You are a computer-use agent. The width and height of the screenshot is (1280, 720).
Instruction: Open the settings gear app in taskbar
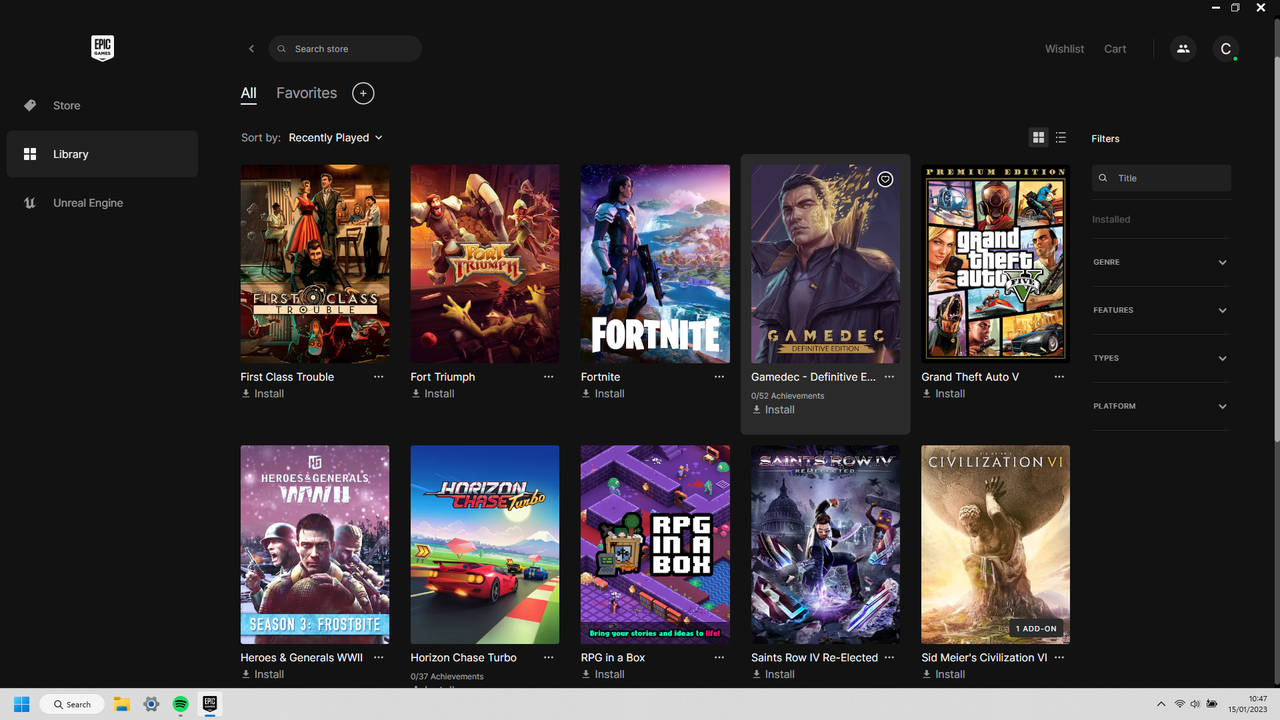pos(151,704)
